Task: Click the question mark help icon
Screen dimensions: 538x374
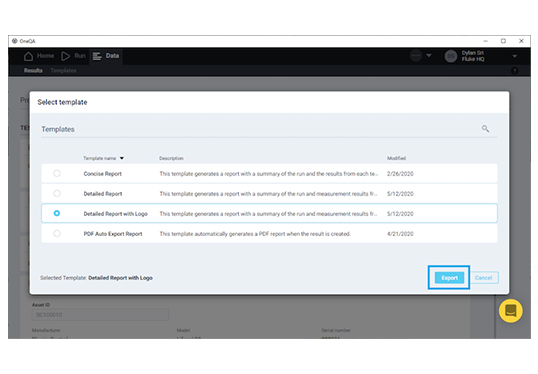Action: pos(514,71)
